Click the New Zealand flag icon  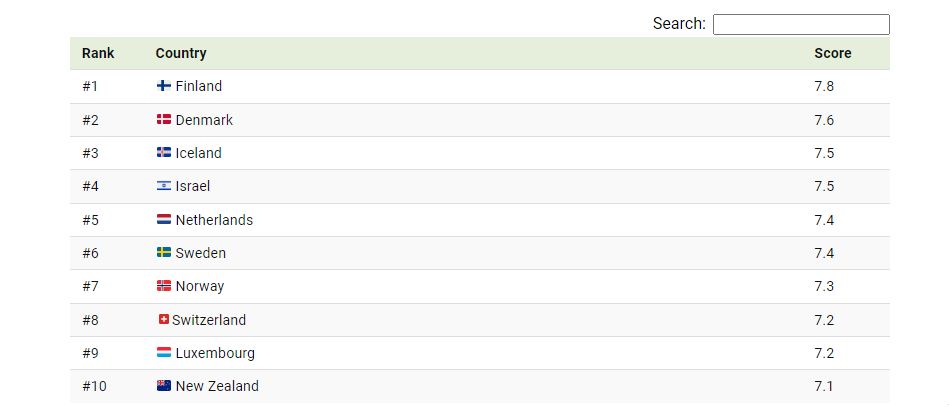pos(163,386)
